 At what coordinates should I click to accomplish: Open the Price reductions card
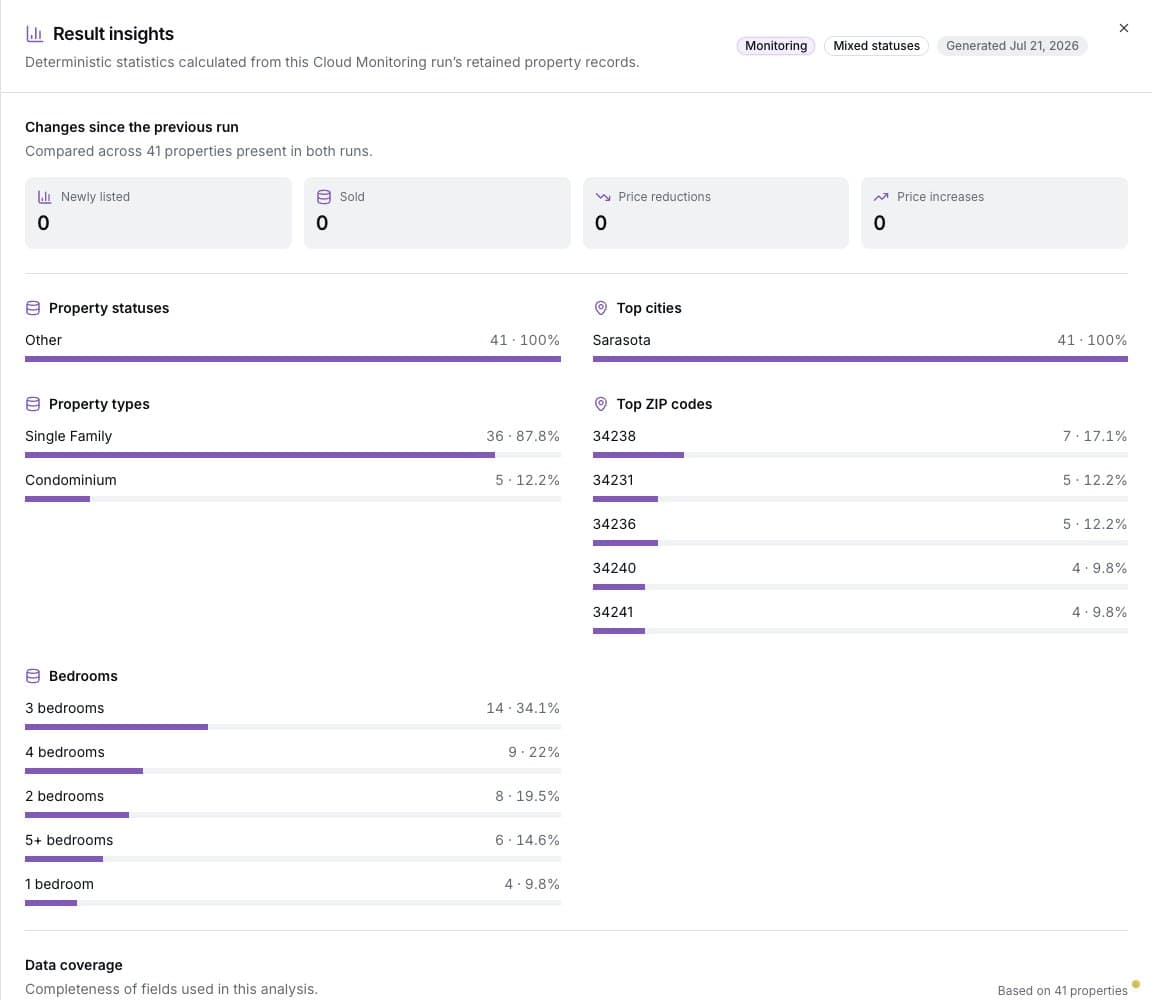716,213
